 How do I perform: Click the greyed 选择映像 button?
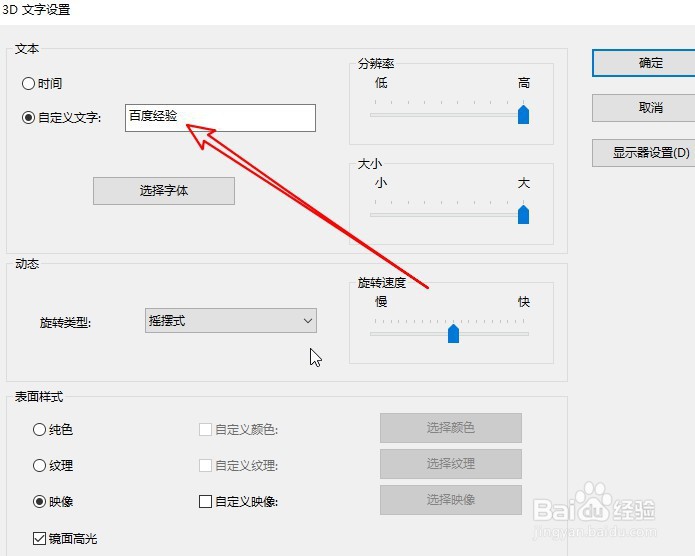(451, 500)
